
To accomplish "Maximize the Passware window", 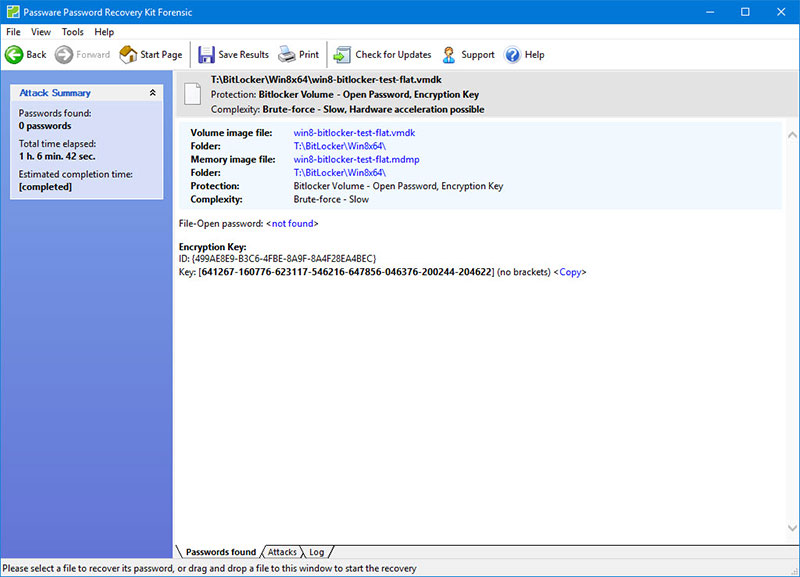I will (745, 12).
